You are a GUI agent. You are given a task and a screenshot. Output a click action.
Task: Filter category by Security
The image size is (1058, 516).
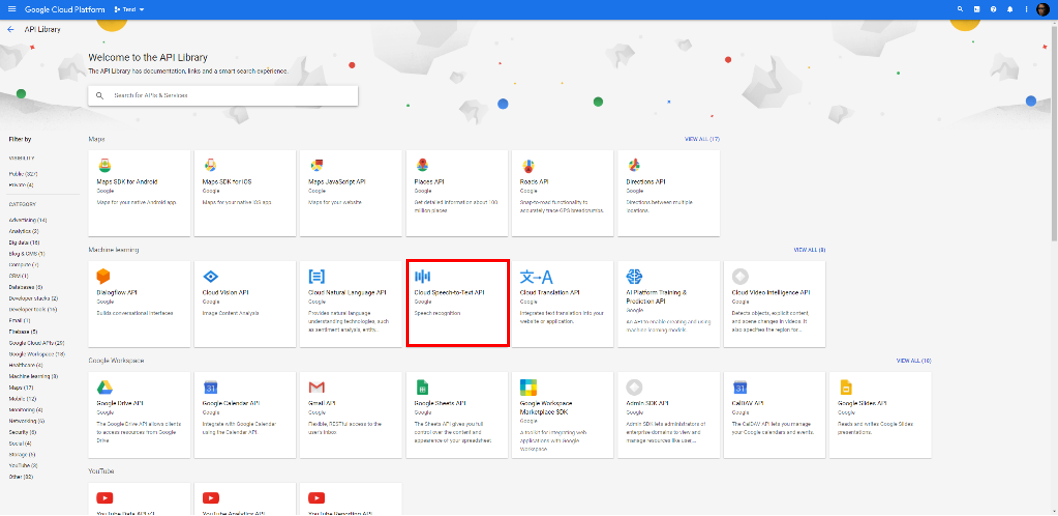click(x=22, y=432)
